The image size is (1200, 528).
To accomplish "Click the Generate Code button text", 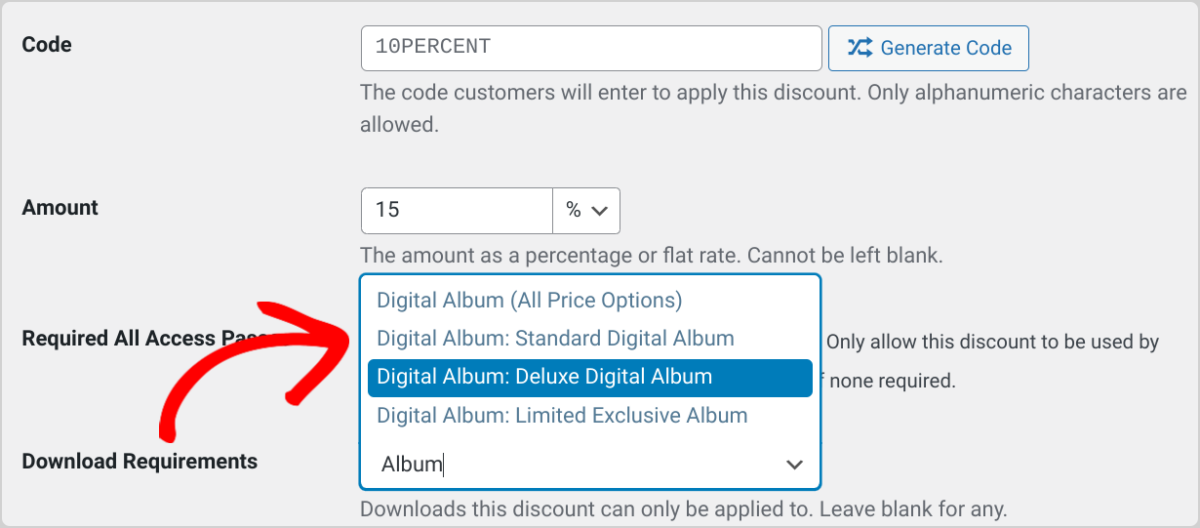I will [946, 48].
